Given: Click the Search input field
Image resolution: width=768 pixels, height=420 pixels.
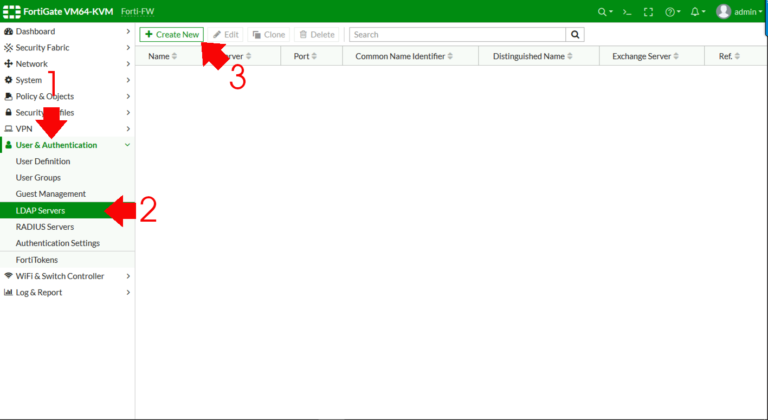Looking at the screenshot, I should (457, 34).
